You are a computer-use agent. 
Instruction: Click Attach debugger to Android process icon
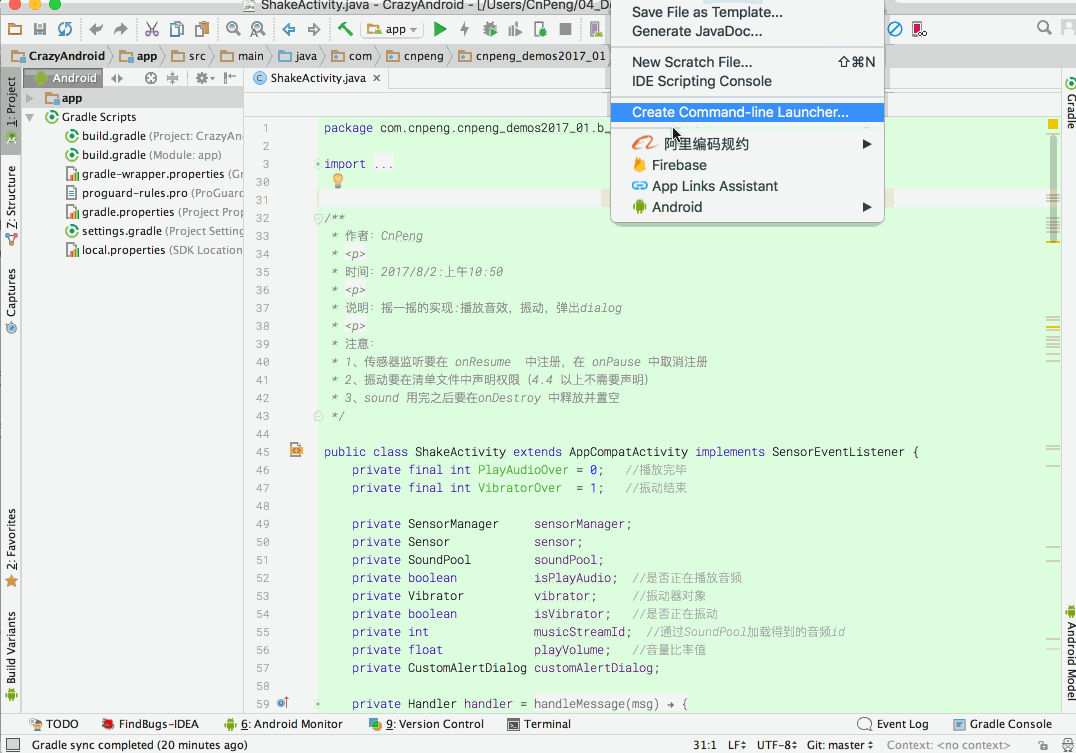point(540,29)
